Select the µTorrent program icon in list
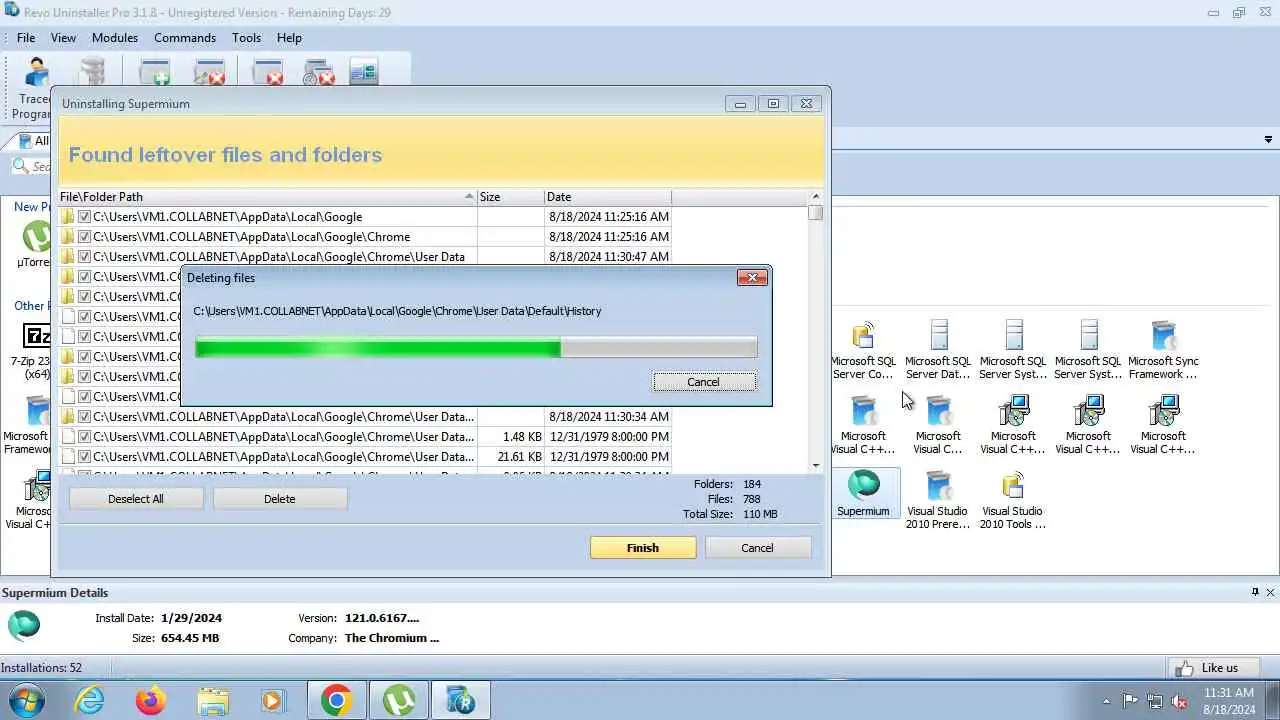The height and width of the screenshot is (720, 1280). pyautogui.click(x=36, y=245)
